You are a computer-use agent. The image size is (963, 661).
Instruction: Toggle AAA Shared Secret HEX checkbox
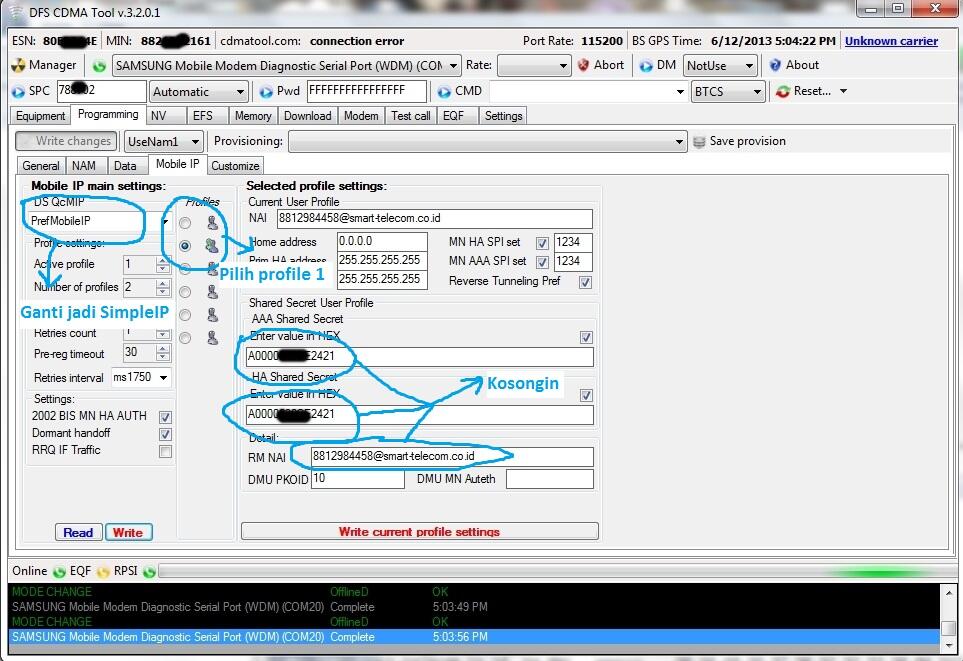(586, 337)
